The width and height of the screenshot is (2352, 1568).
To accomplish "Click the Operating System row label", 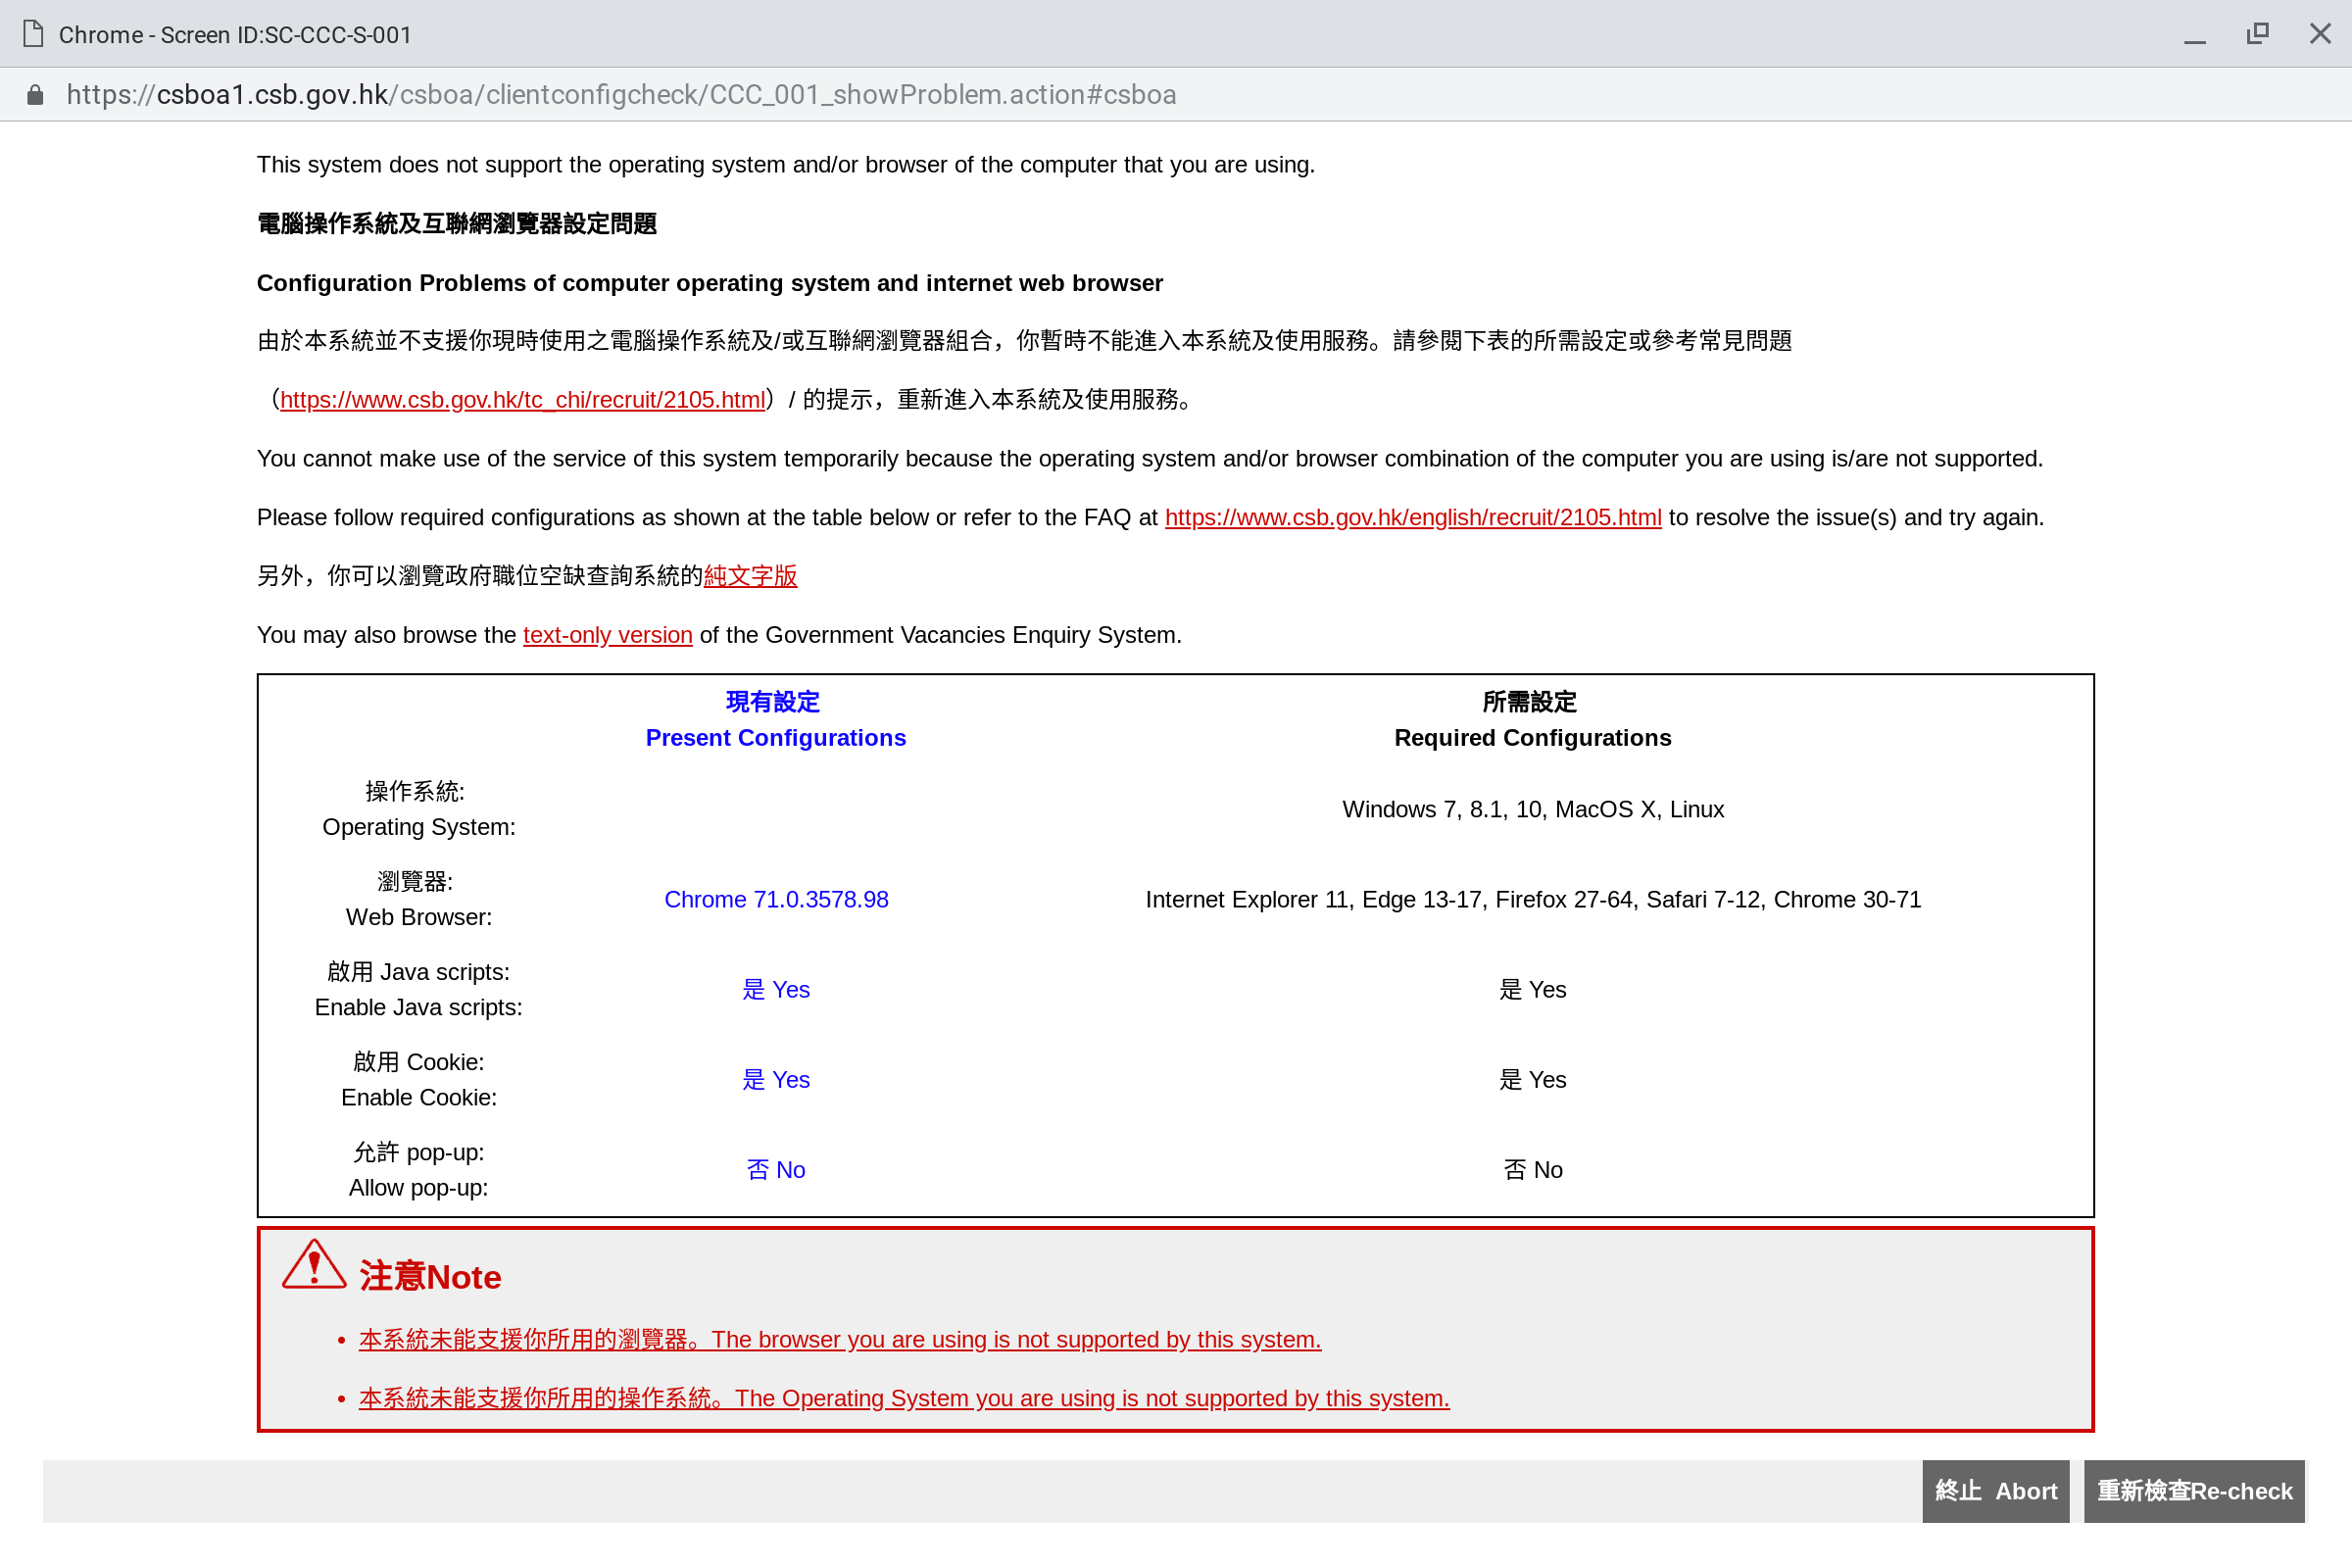I will coord(419,810).
